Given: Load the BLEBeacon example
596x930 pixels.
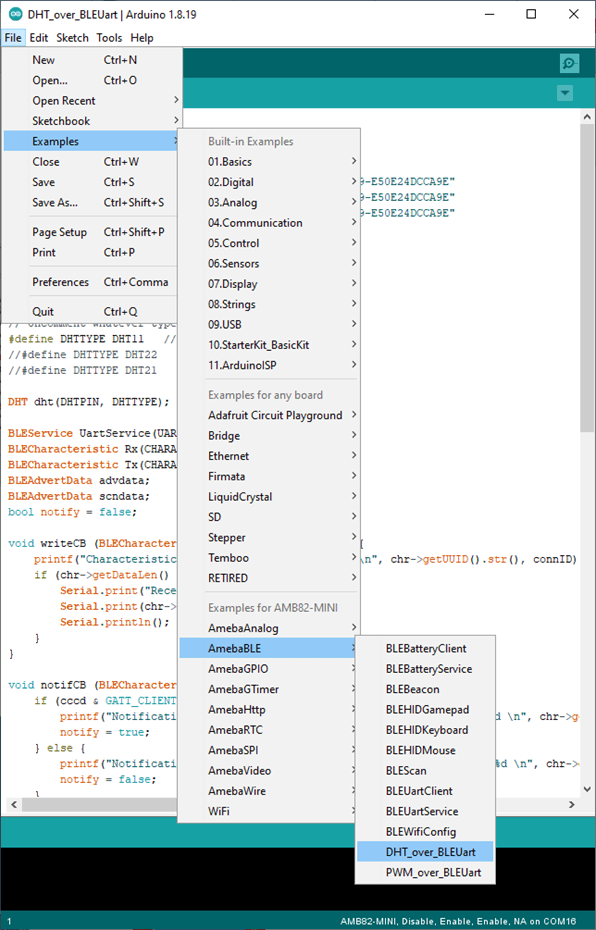Looking at the screenshot, I should point(425,689).
